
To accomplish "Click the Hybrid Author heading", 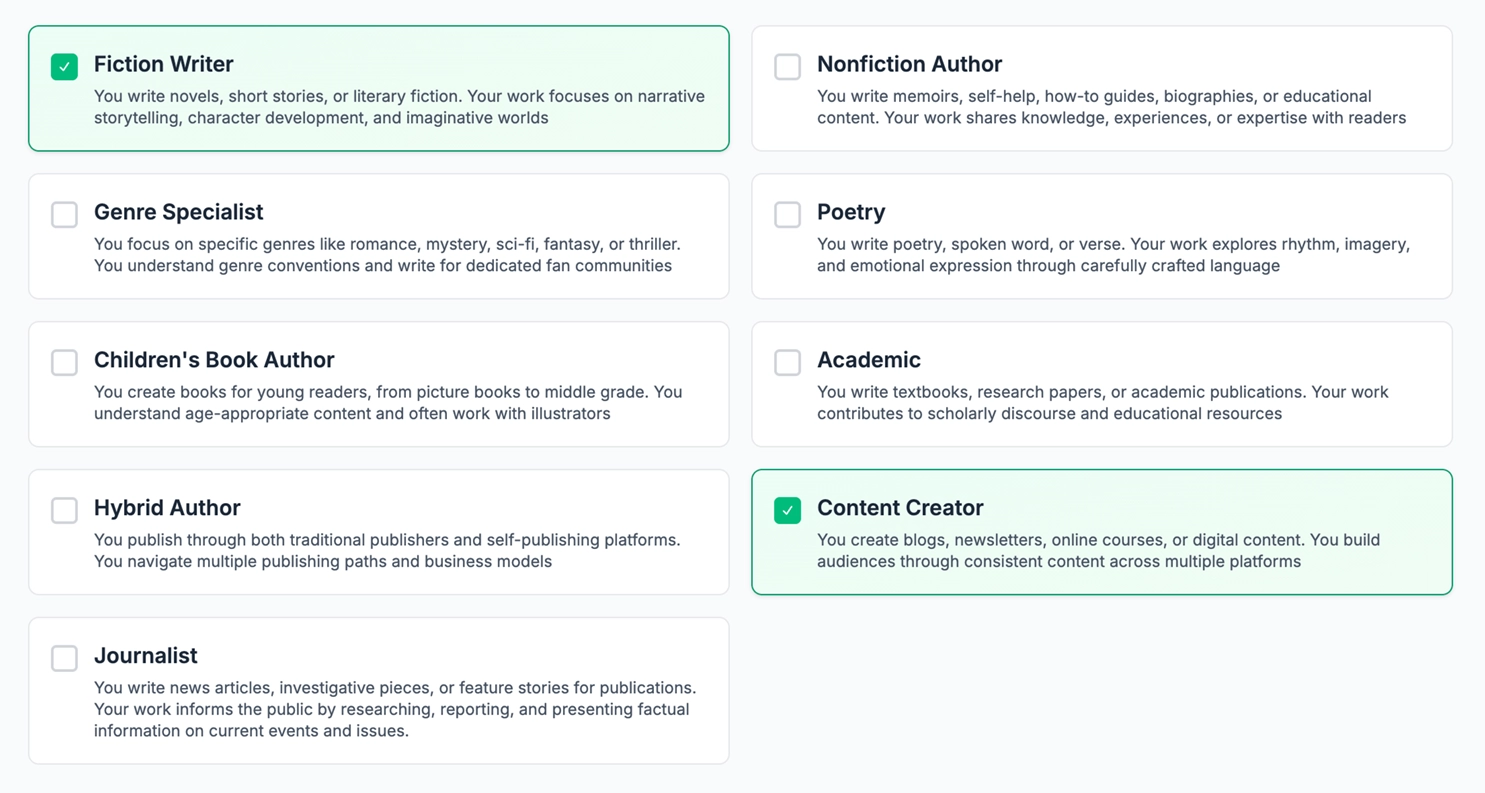I will [x=166, y=508].
